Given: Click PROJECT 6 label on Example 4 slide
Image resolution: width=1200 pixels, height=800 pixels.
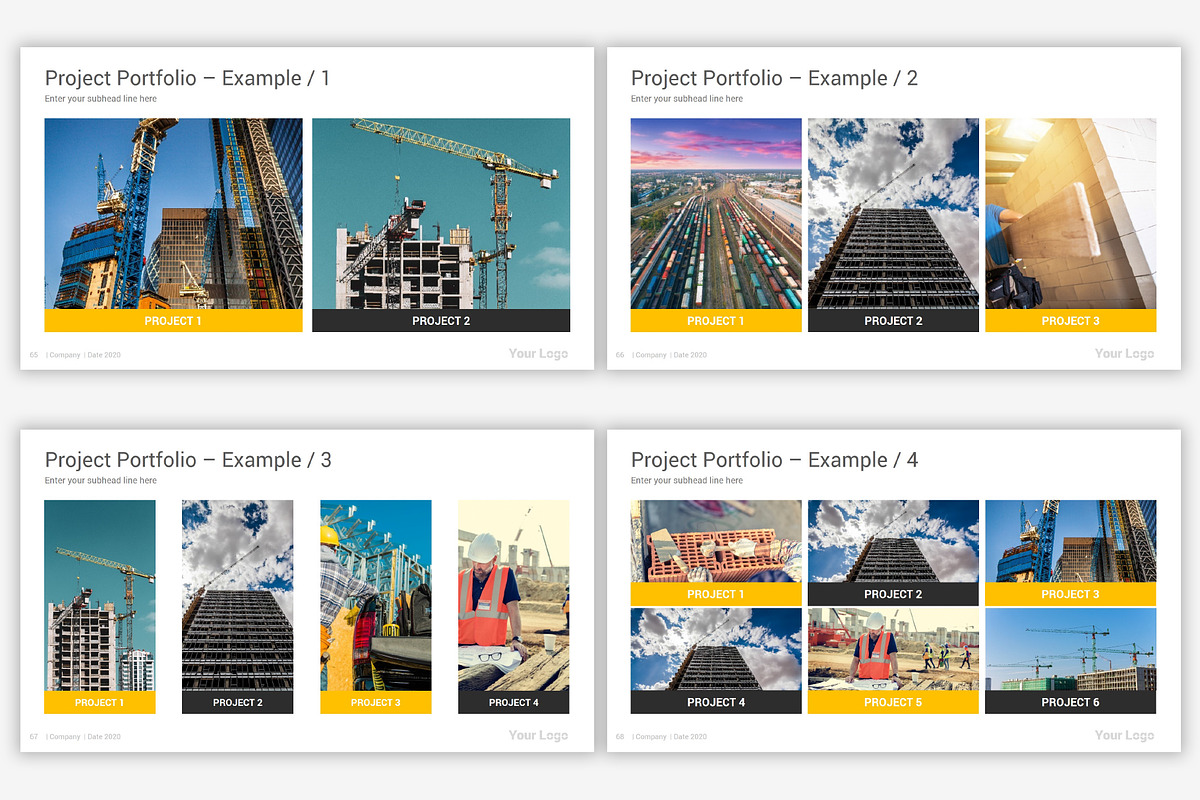Looking at the screenshot, I should tap(1070, 702).
